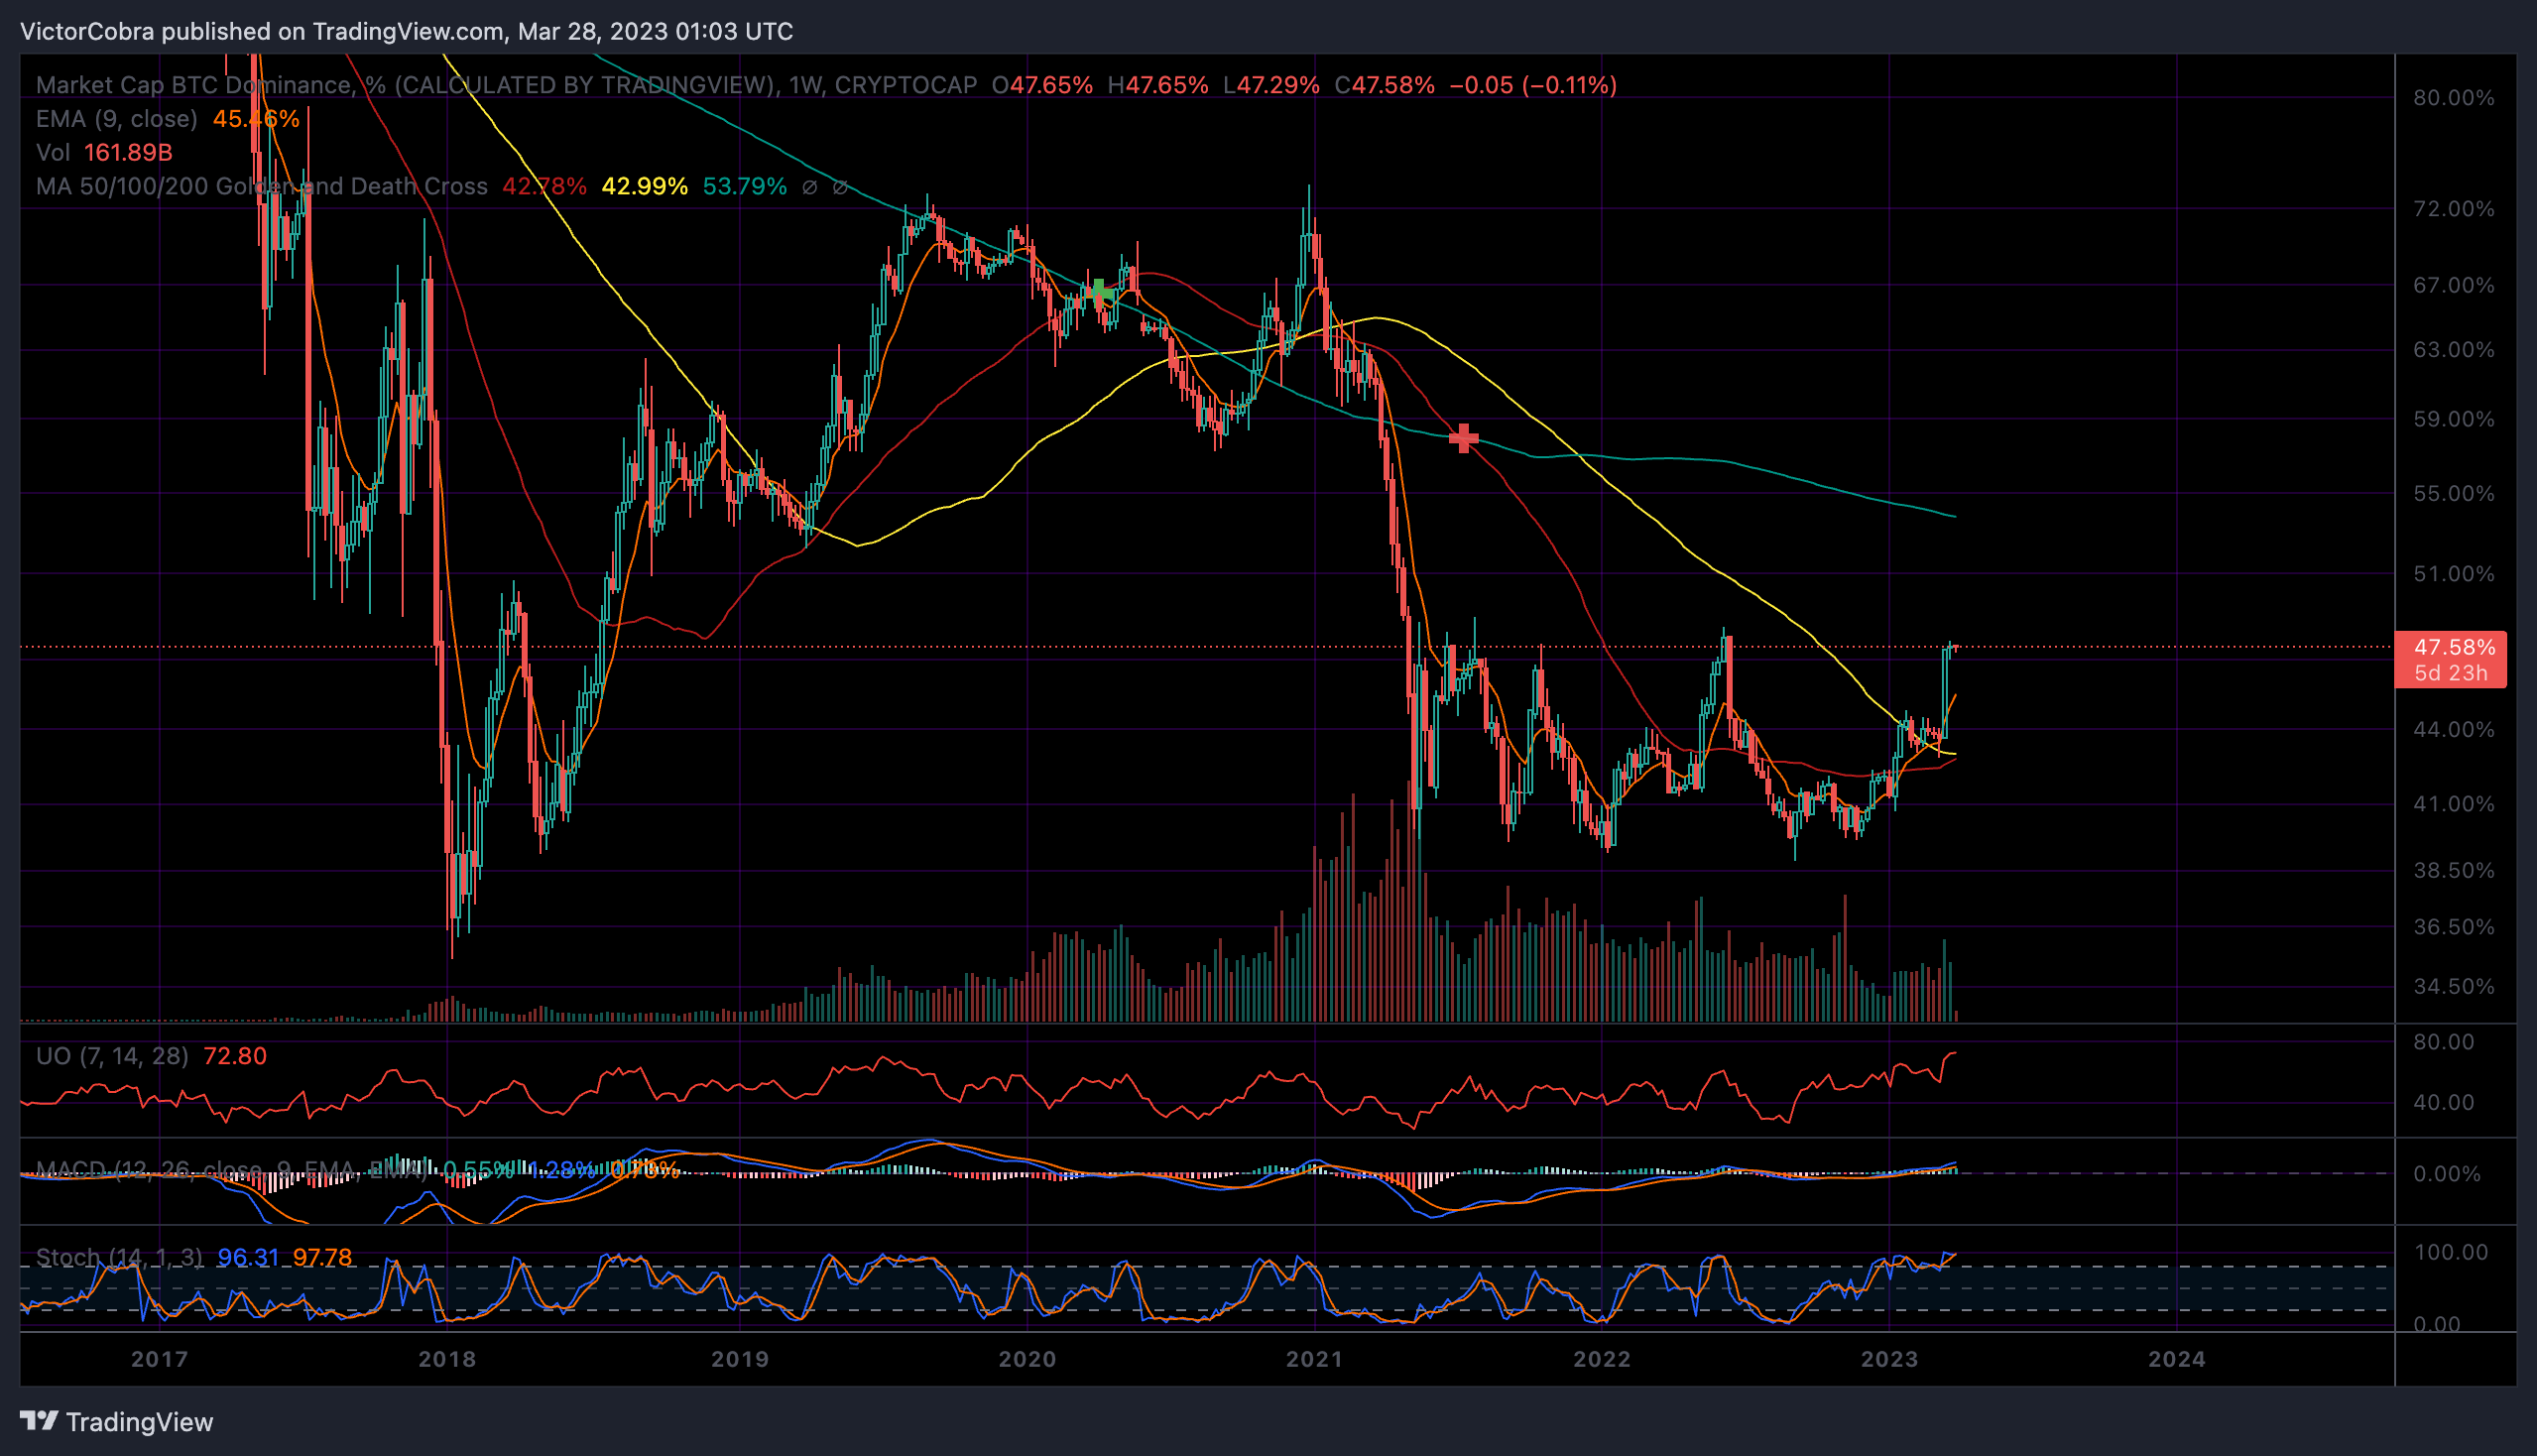
Task: Click the 36.50% price axis label
Action: click(2454, 927)
